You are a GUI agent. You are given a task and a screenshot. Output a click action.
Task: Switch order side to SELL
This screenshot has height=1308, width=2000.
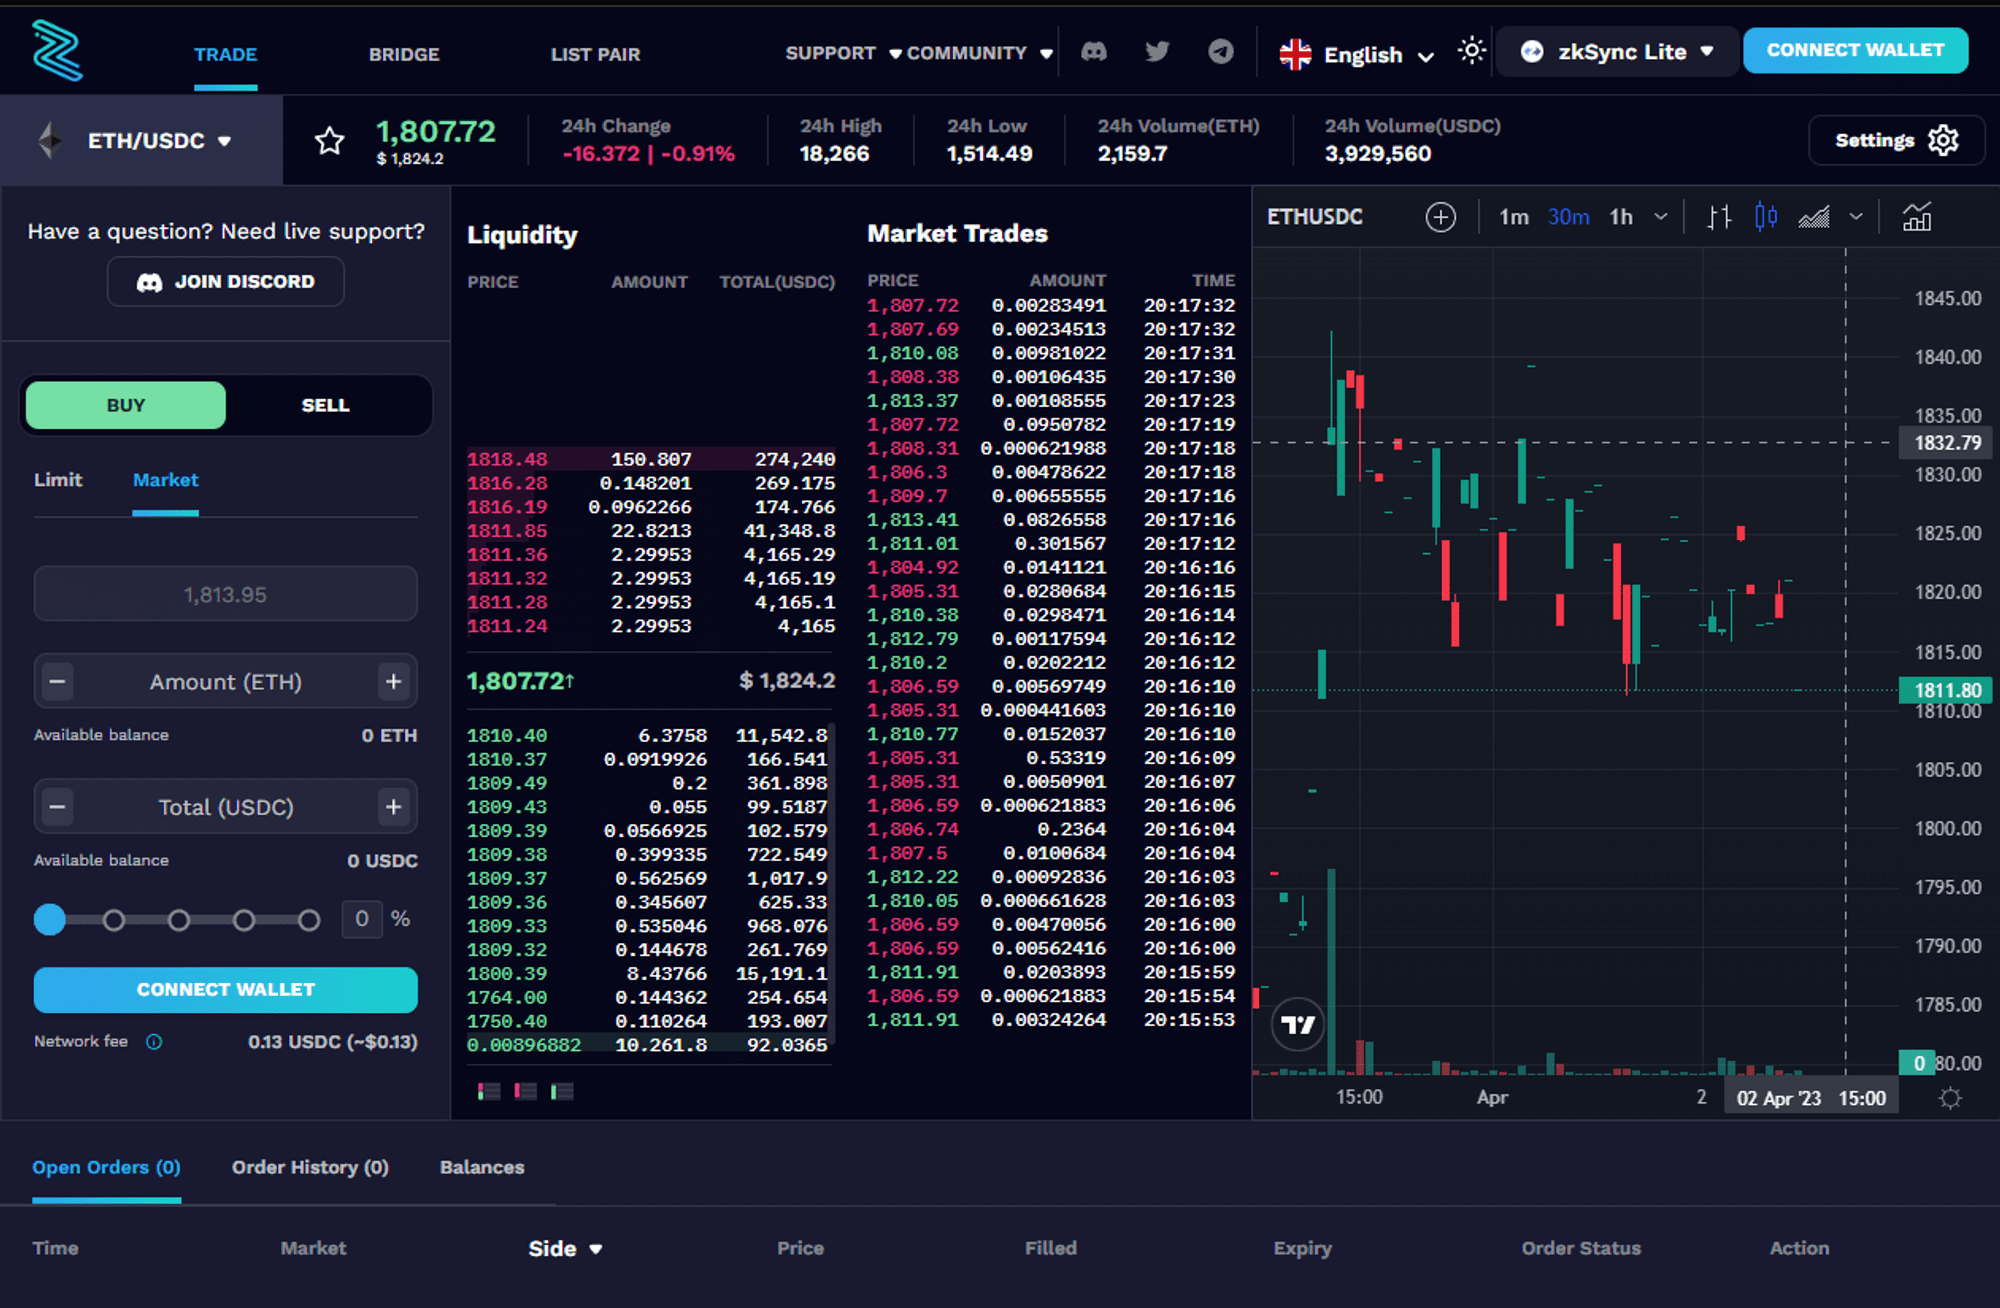pyautogui.click(x=325, y=405)
